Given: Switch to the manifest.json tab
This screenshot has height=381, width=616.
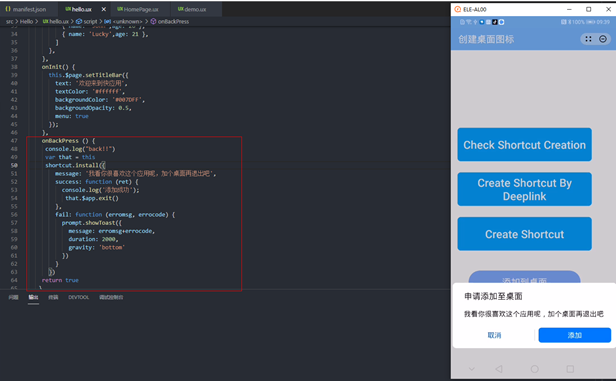Looking at the screenshot, I should click(26, 9).
